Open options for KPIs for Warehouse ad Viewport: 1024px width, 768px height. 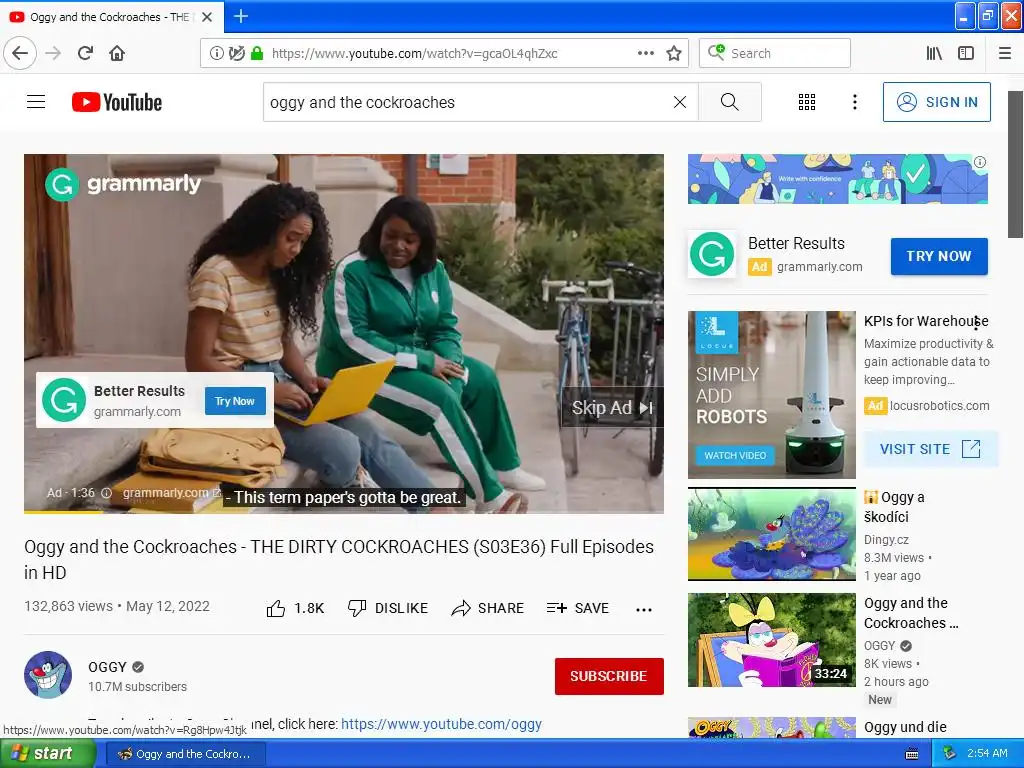point(976,322)
